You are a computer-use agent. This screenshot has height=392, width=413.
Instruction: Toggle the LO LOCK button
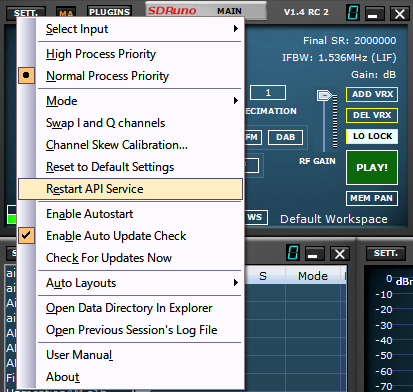click(372, 136)
